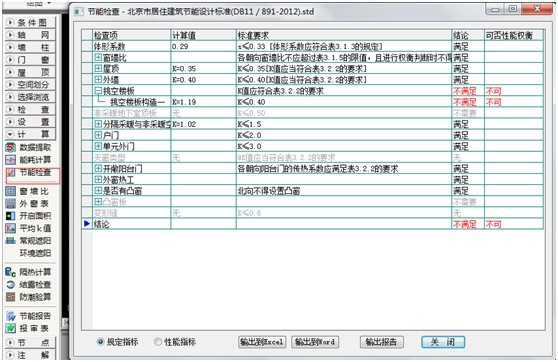Click the 输出报告 button

tap(381, 342)
